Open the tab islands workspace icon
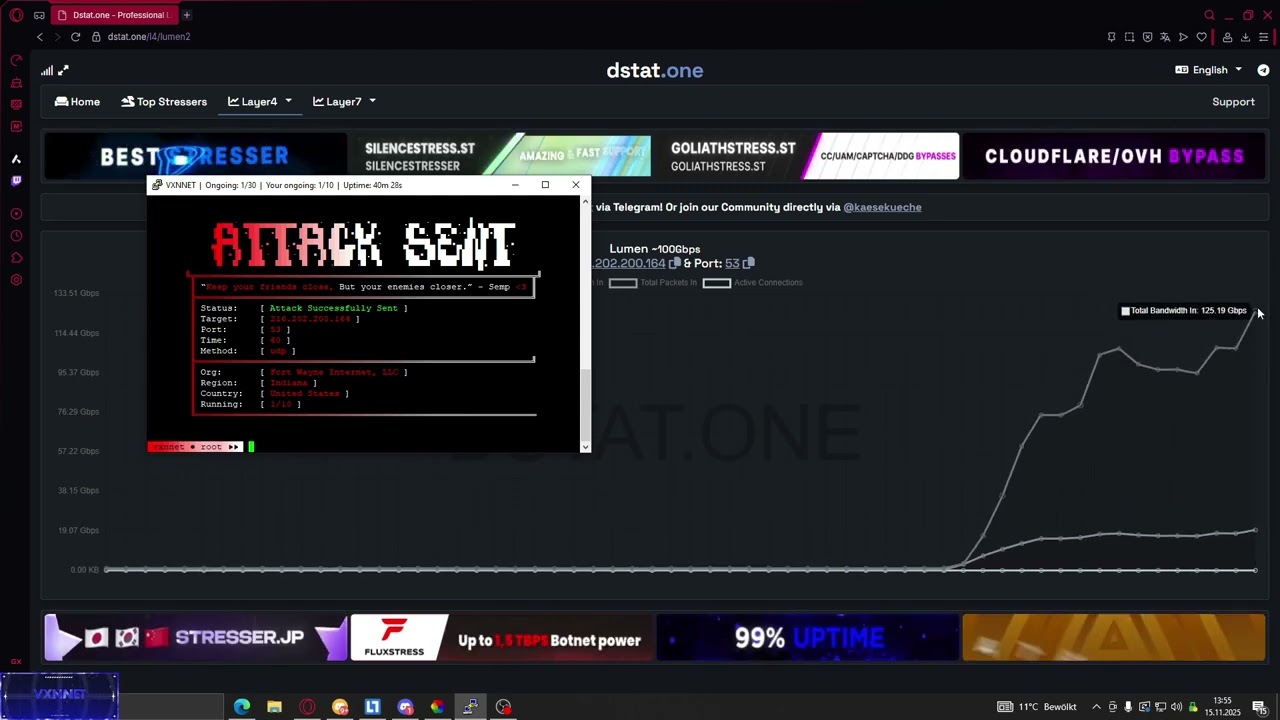The height and width of the screenshot is (720, 1280). tap(39, 15)
